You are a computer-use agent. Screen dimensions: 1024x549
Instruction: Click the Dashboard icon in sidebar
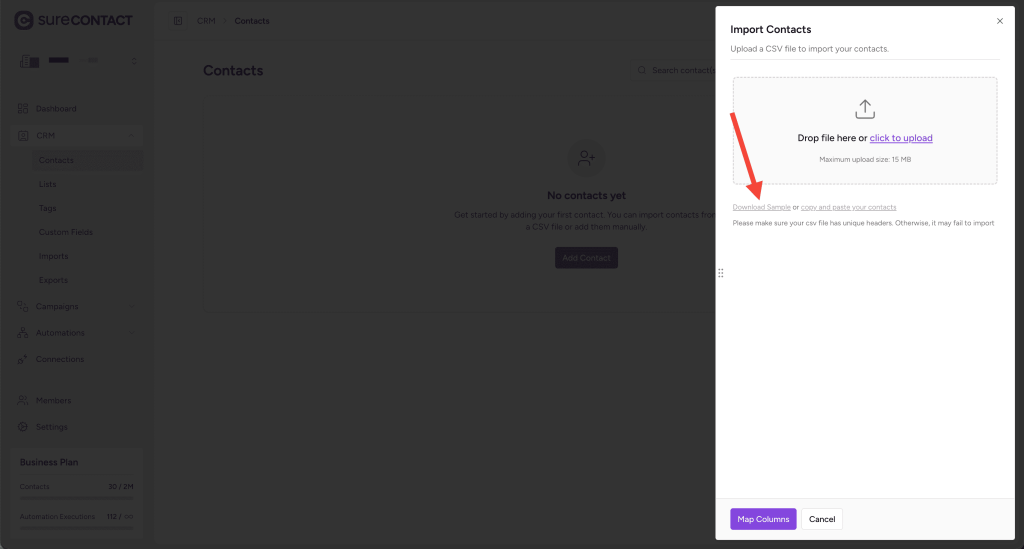[23, 108]
